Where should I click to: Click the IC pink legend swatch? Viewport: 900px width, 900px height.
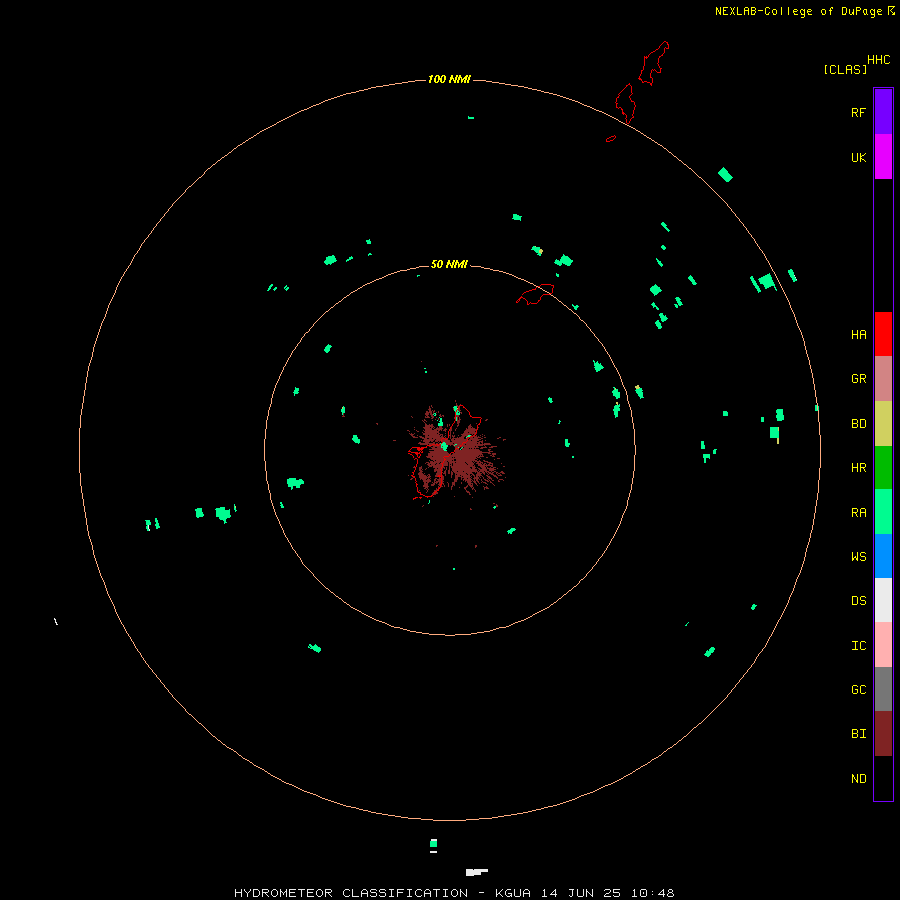[x=883, y=645]
